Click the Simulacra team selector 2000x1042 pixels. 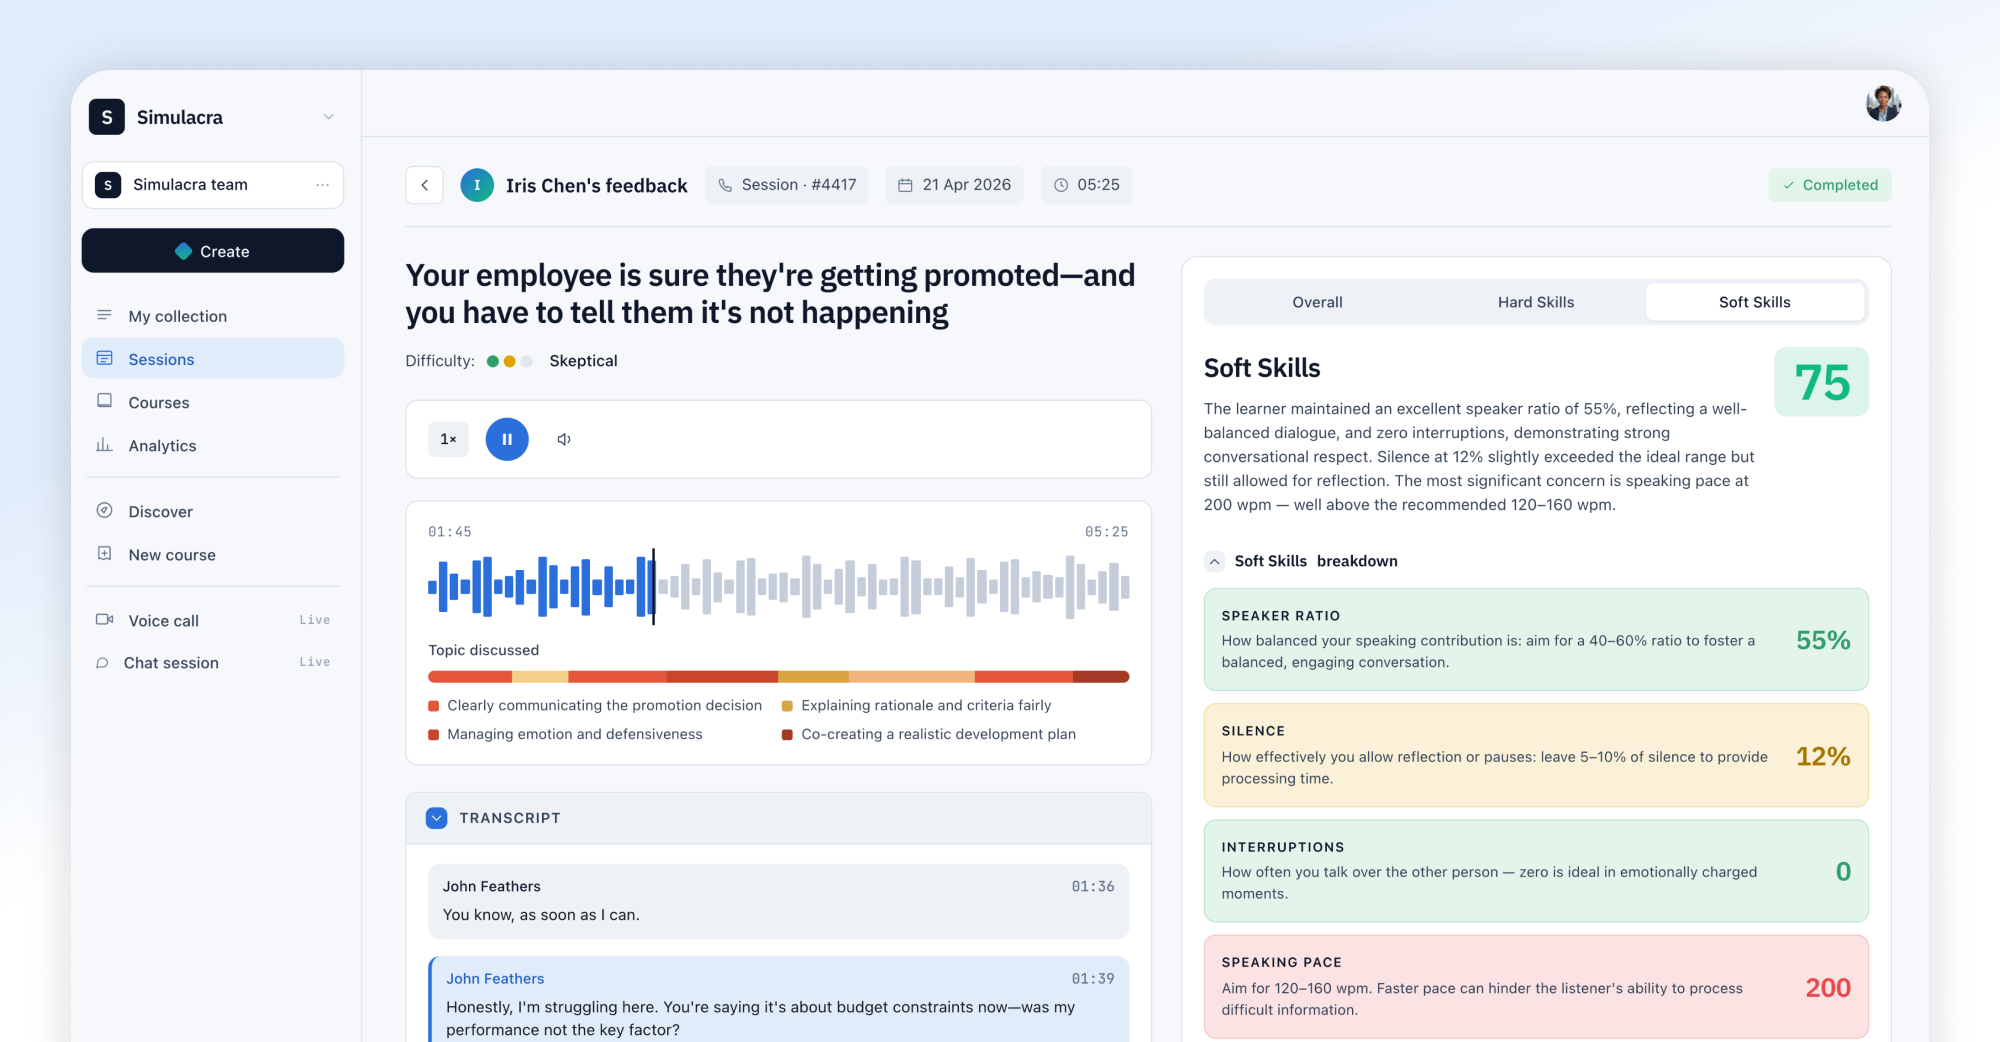pyautogui.click(x=213, y=185)
